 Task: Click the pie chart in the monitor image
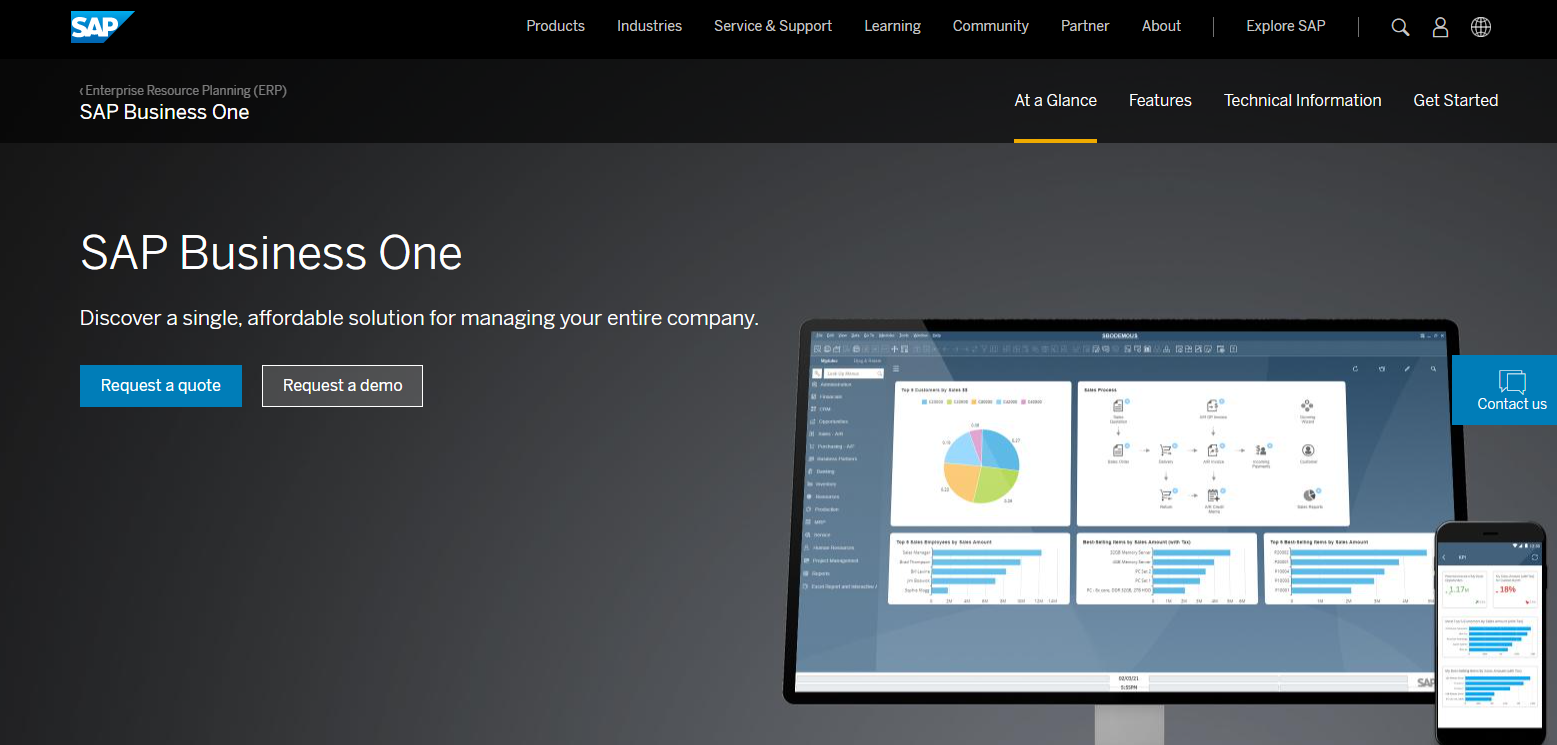point(981,466)
